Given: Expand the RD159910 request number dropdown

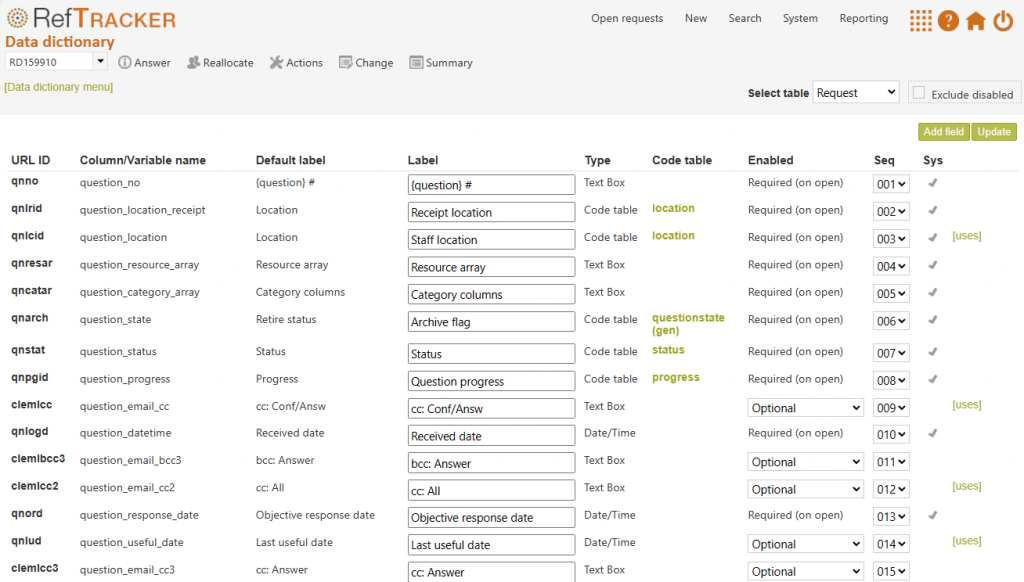Looking at the screenshot, I should point(100,61).
